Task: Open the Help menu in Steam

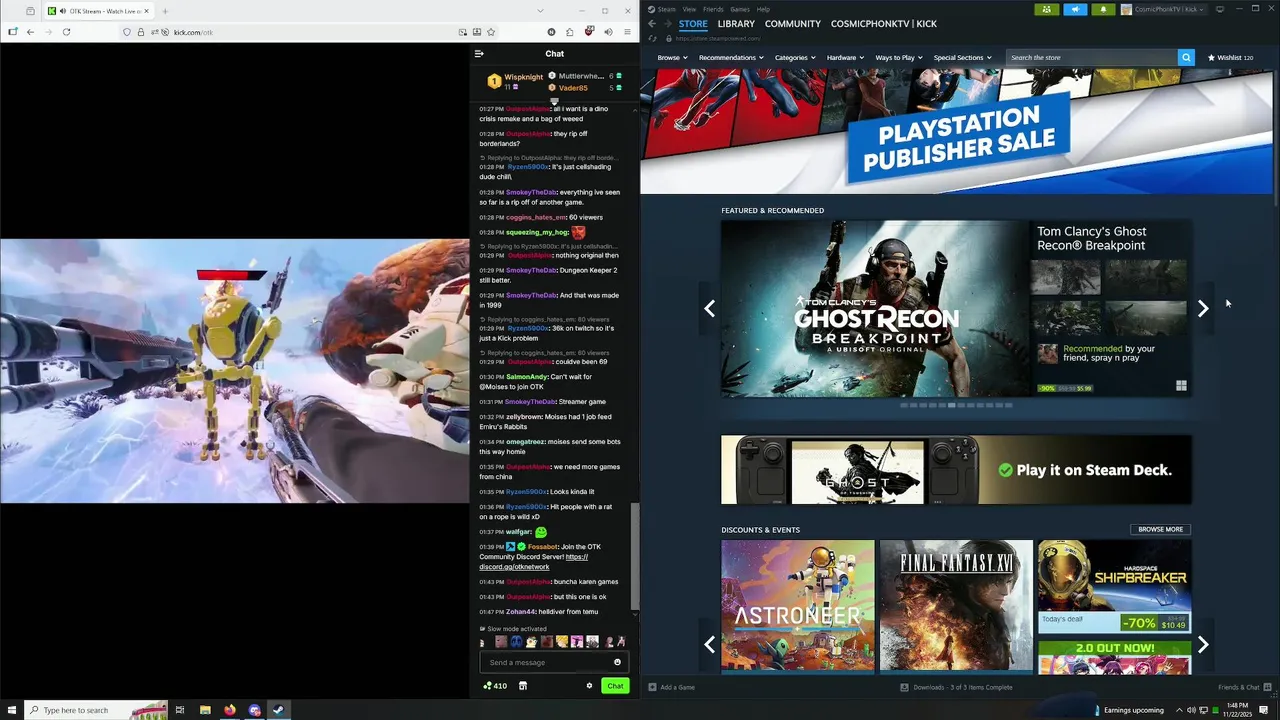Action: tap(763, 9)
